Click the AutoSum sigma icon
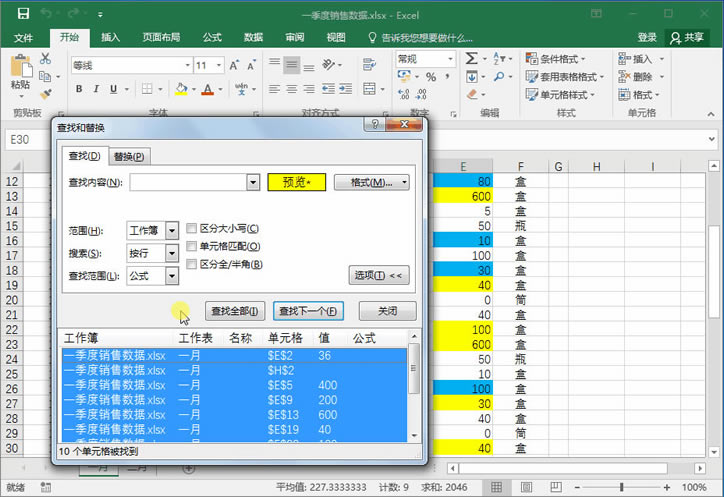 [471, 59]
